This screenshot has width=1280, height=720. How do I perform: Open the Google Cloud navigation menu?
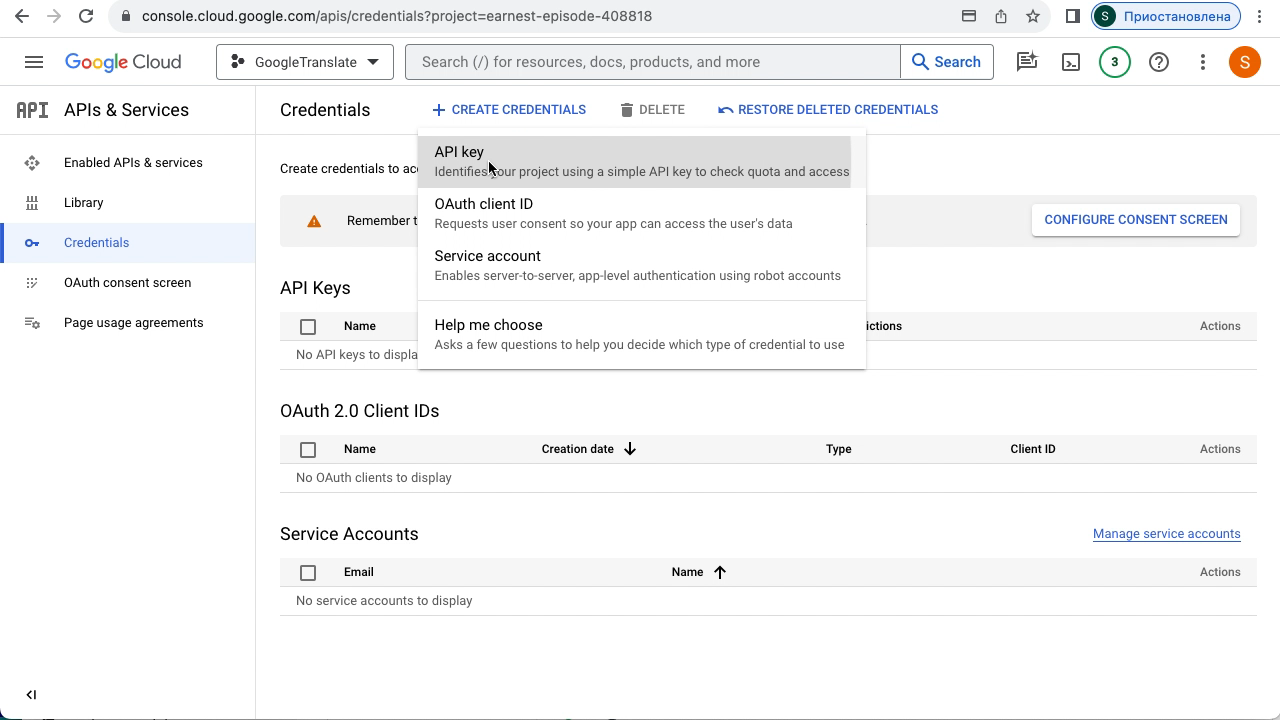click(x=33, y=62)
